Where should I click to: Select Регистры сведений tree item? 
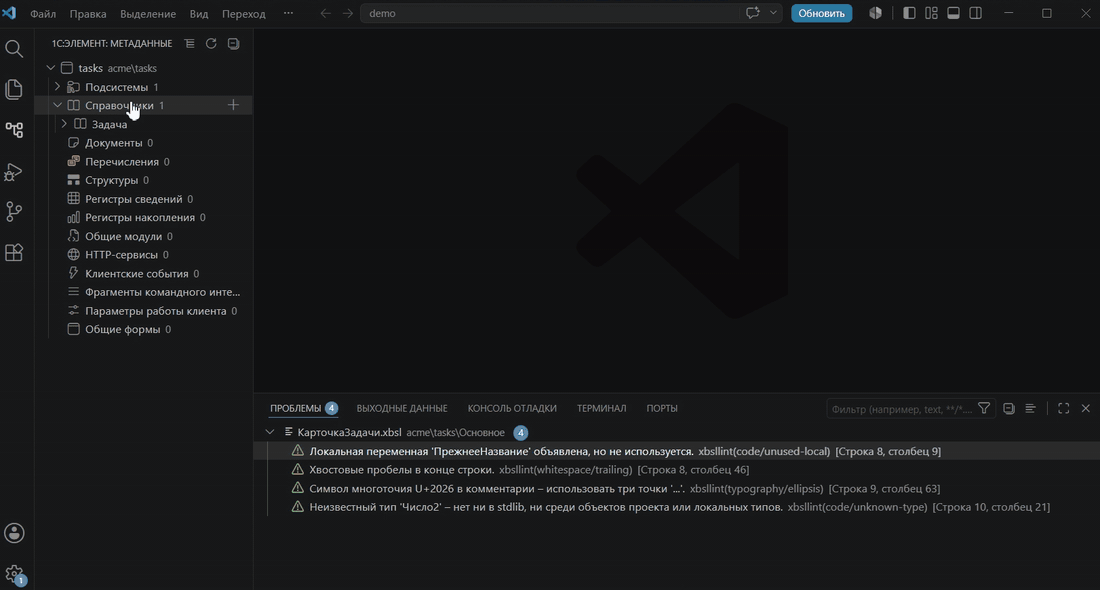[x=144, y=199]
